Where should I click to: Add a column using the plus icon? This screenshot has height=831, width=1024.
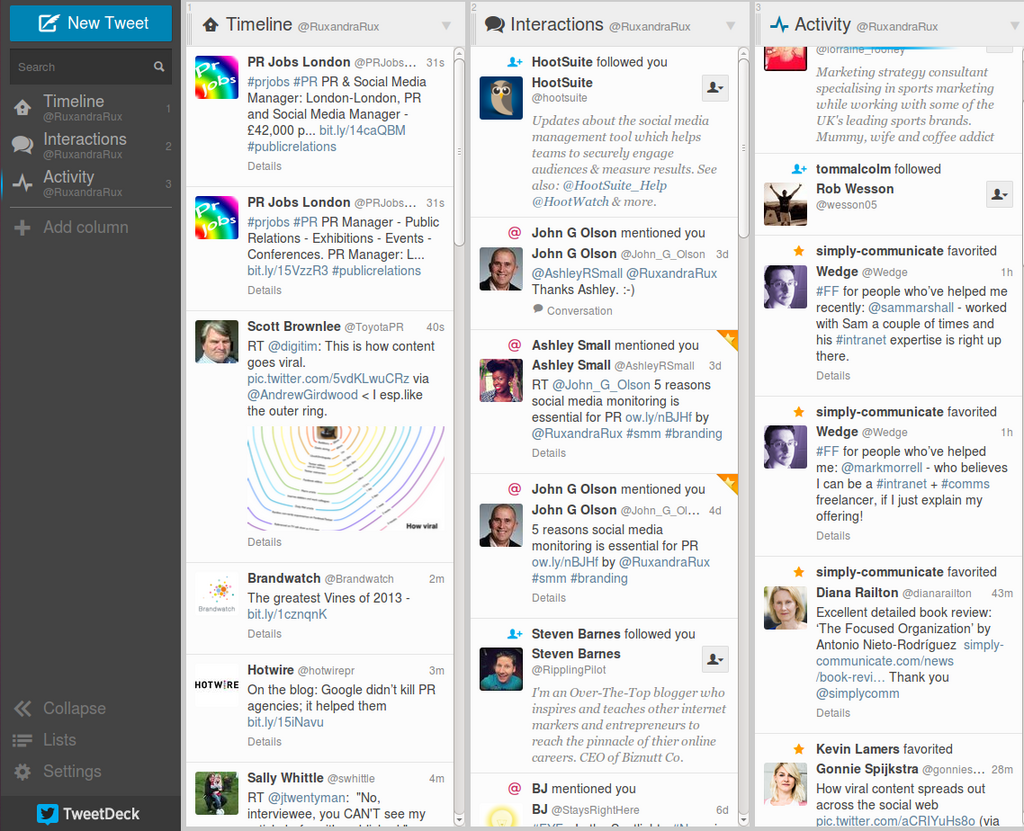(x=22, y=227)
